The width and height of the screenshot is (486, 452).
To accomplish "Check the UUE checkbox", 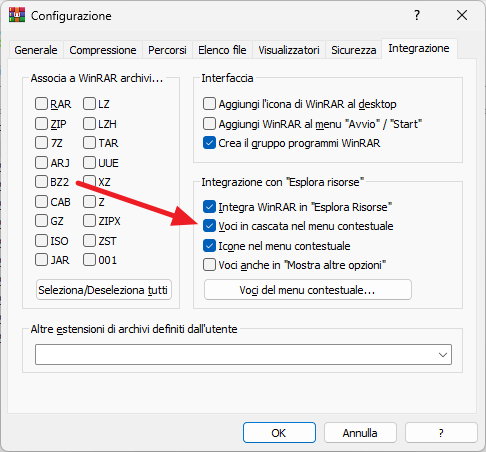I will (89, 163).
